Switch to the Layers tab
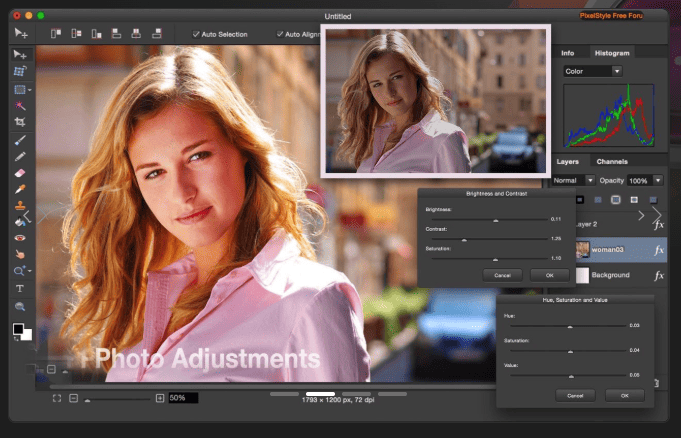Viewport: 681px width, 438px height. point(568,162)
